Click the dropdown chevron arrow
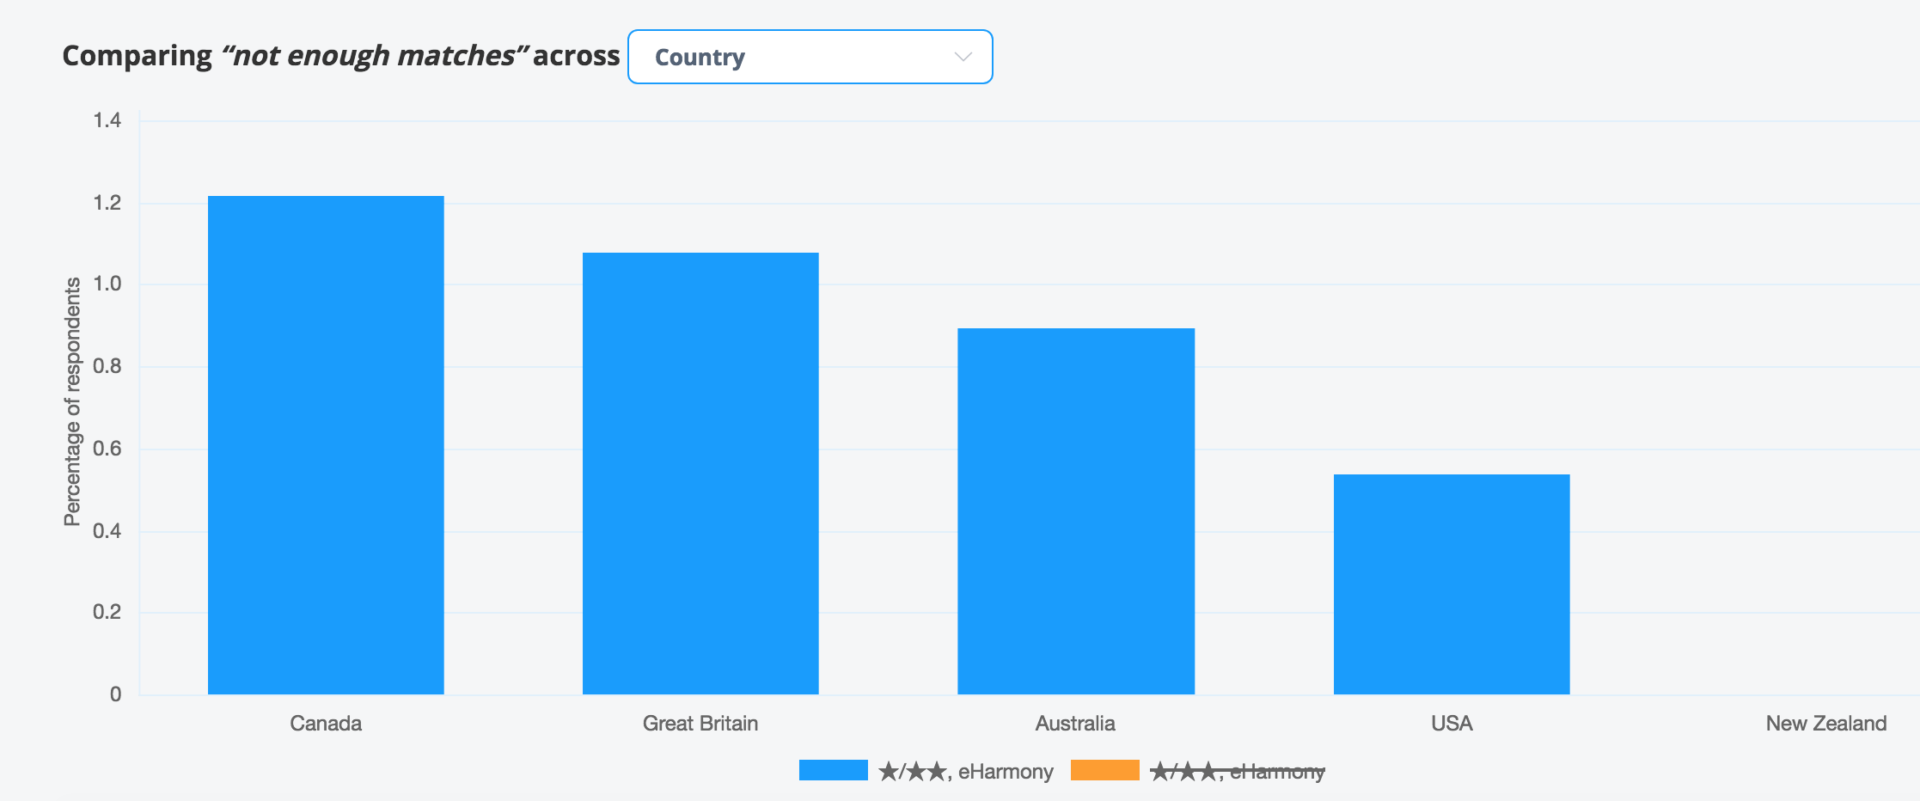This screenshot has width=1920, height=801. pyautogui.click(x=963, y=57)
